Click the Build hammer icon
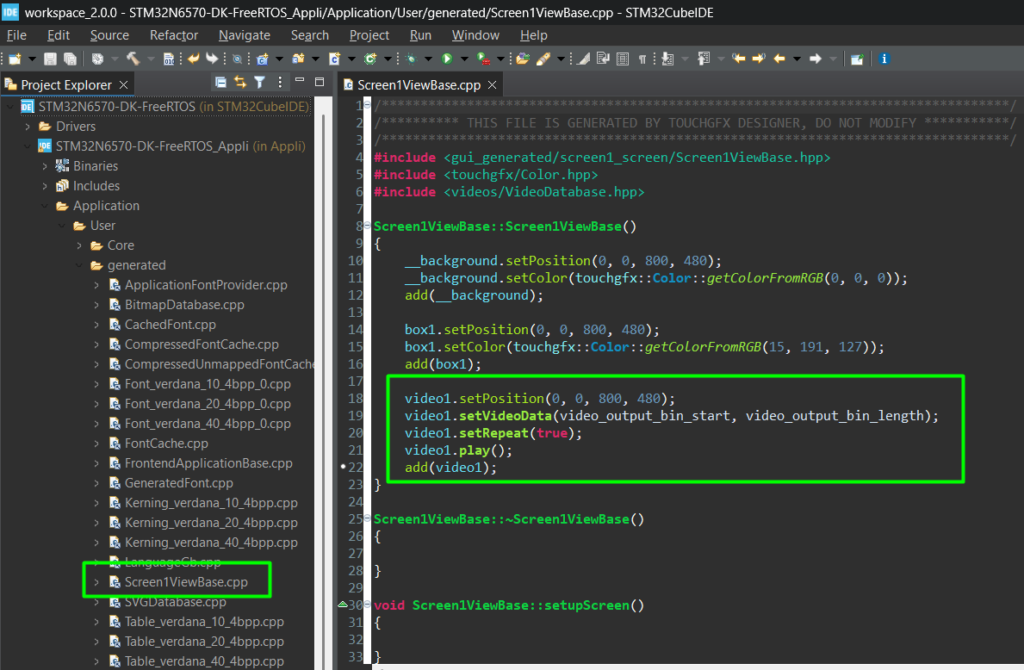Viewport: 1024px width, 670px height. point(132,59)
